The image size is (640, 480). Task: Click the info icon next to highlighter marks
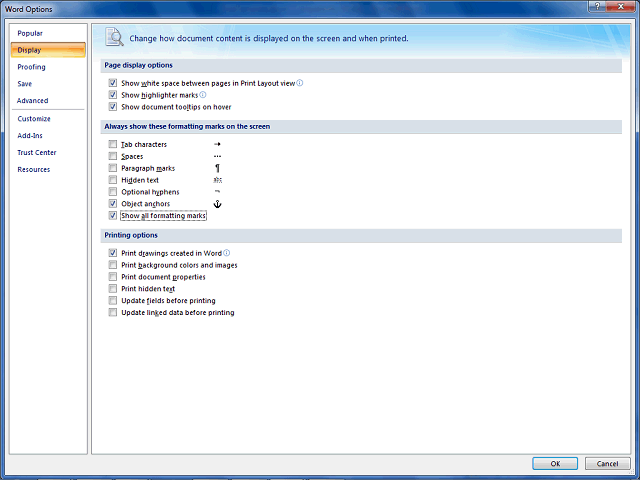point(203,95)
